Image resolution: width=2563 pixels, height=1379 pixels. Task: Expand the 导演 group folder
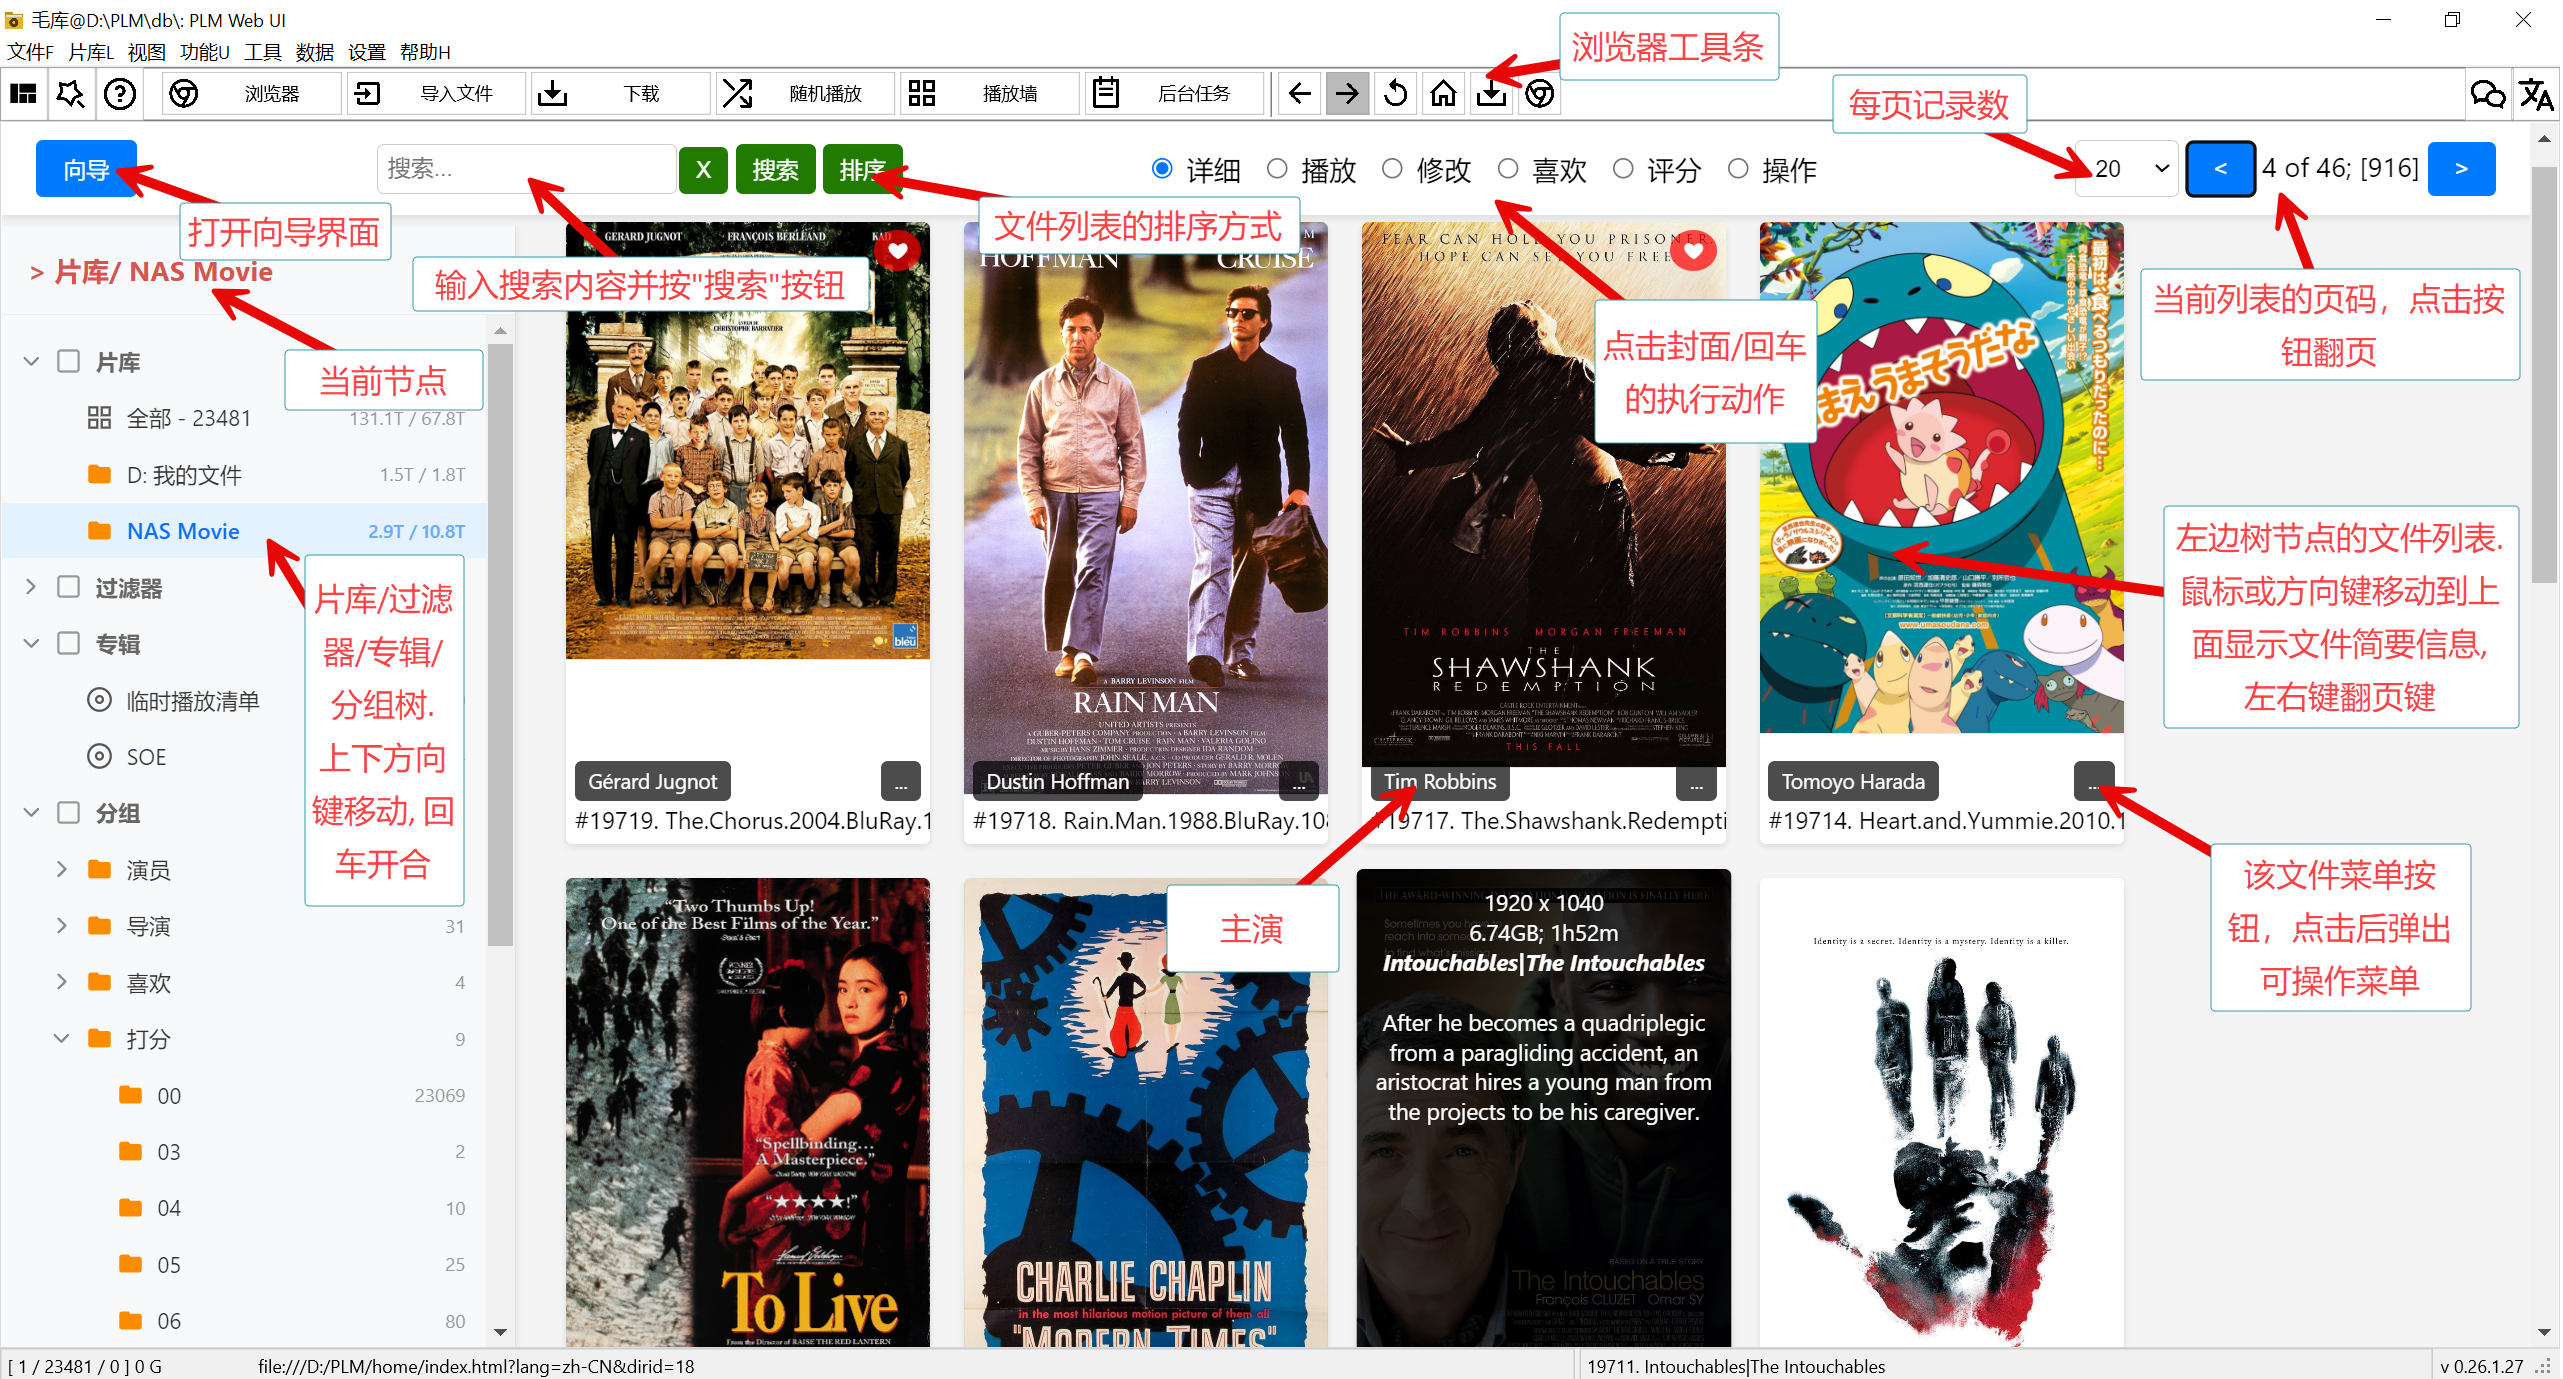point(62,926)
